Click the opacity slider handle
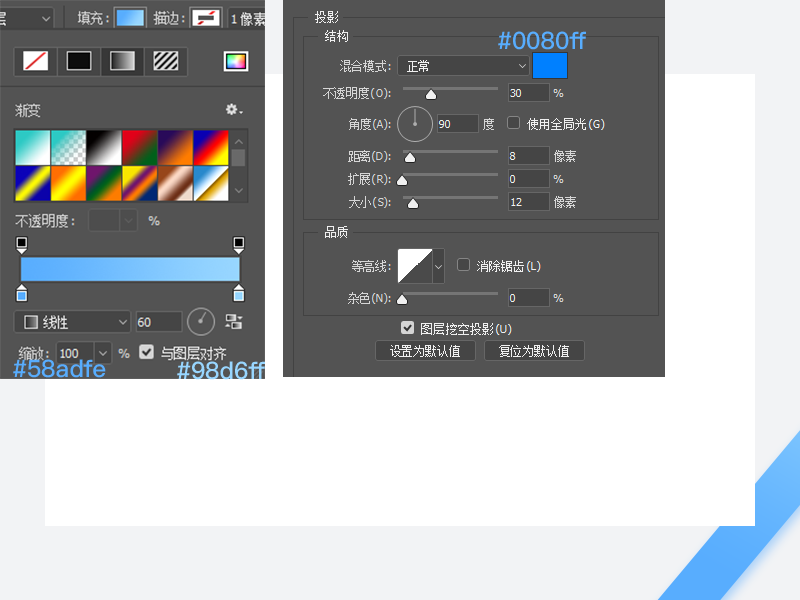The image size is (800, 600). point(431,94)
